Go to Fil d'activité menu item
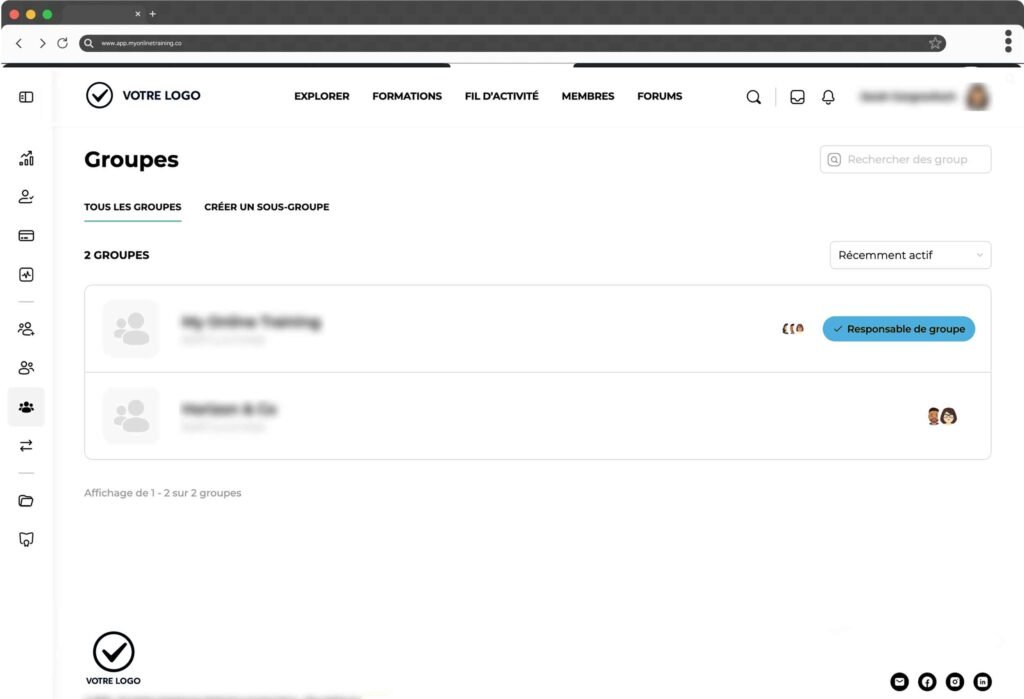The height and width of the screenshot is (699, 1024). pos(501,96)
